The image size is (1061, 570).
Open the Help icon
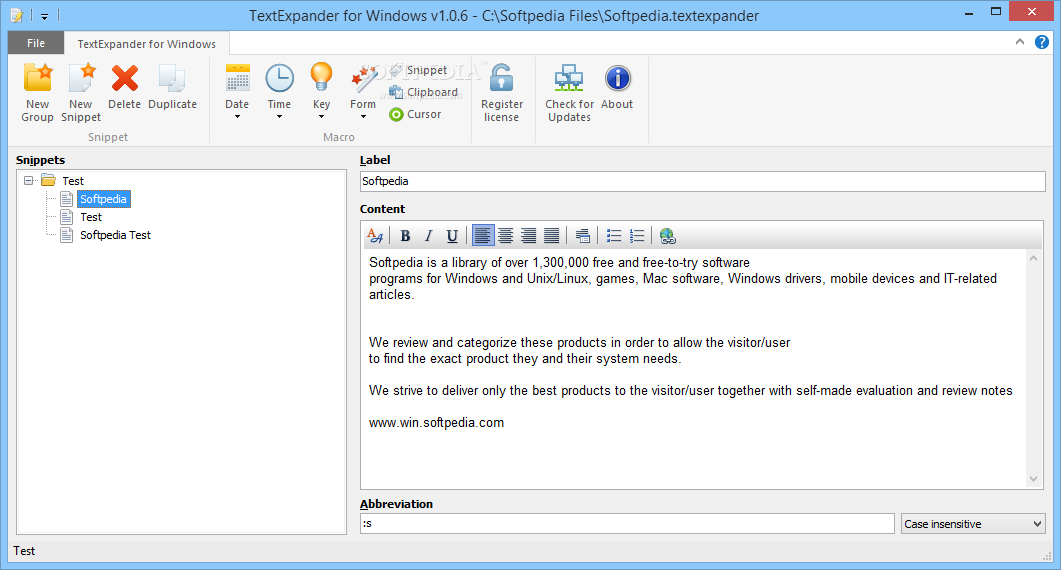(x=1042, y=42)
